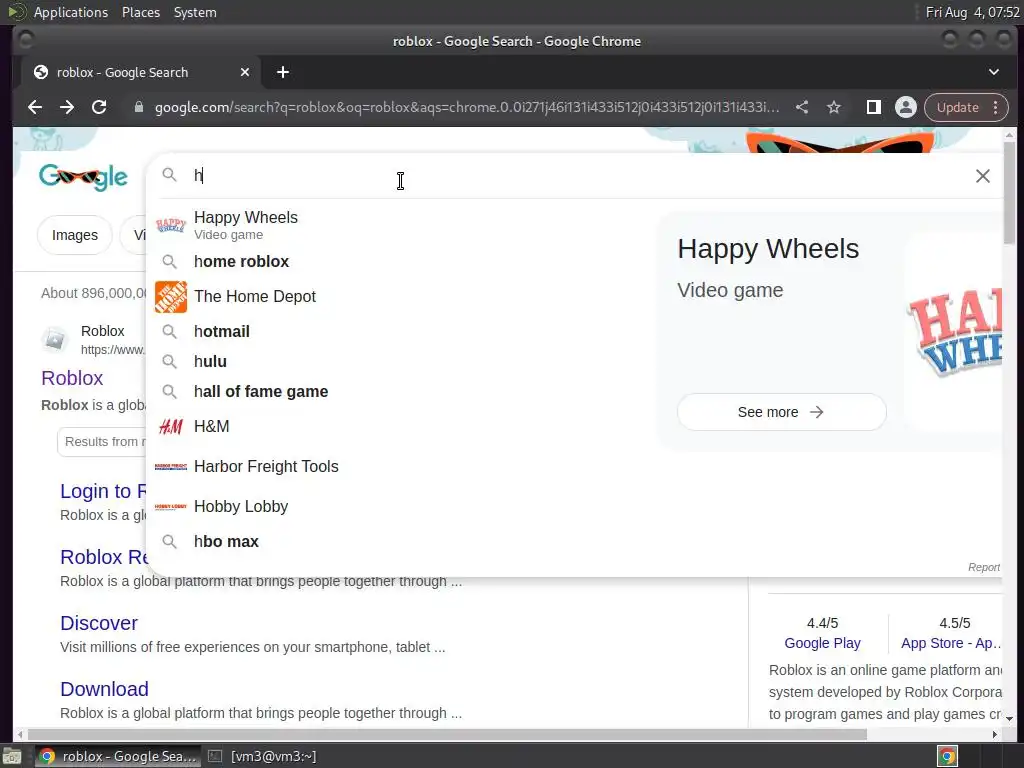Clear the search box with X icon
Screen dimensions: 1024x768
[982, 176]
